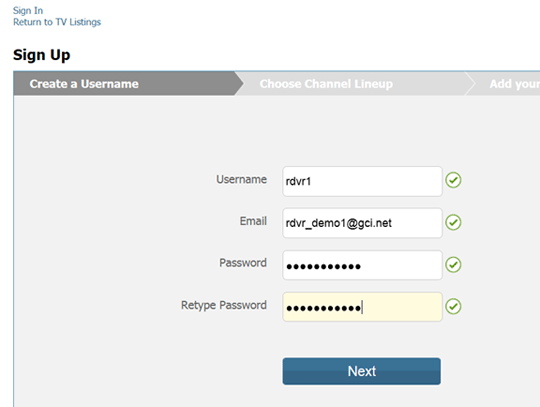Place cursor in the Password field
This screenshot has height=407, width=540.
(x=362, y=265)
